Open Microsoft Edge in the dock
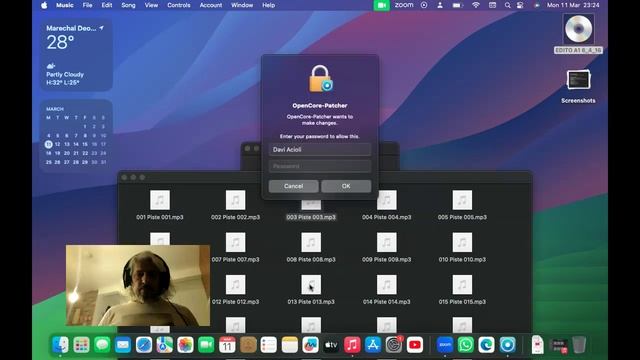 (x=487, y=345)
